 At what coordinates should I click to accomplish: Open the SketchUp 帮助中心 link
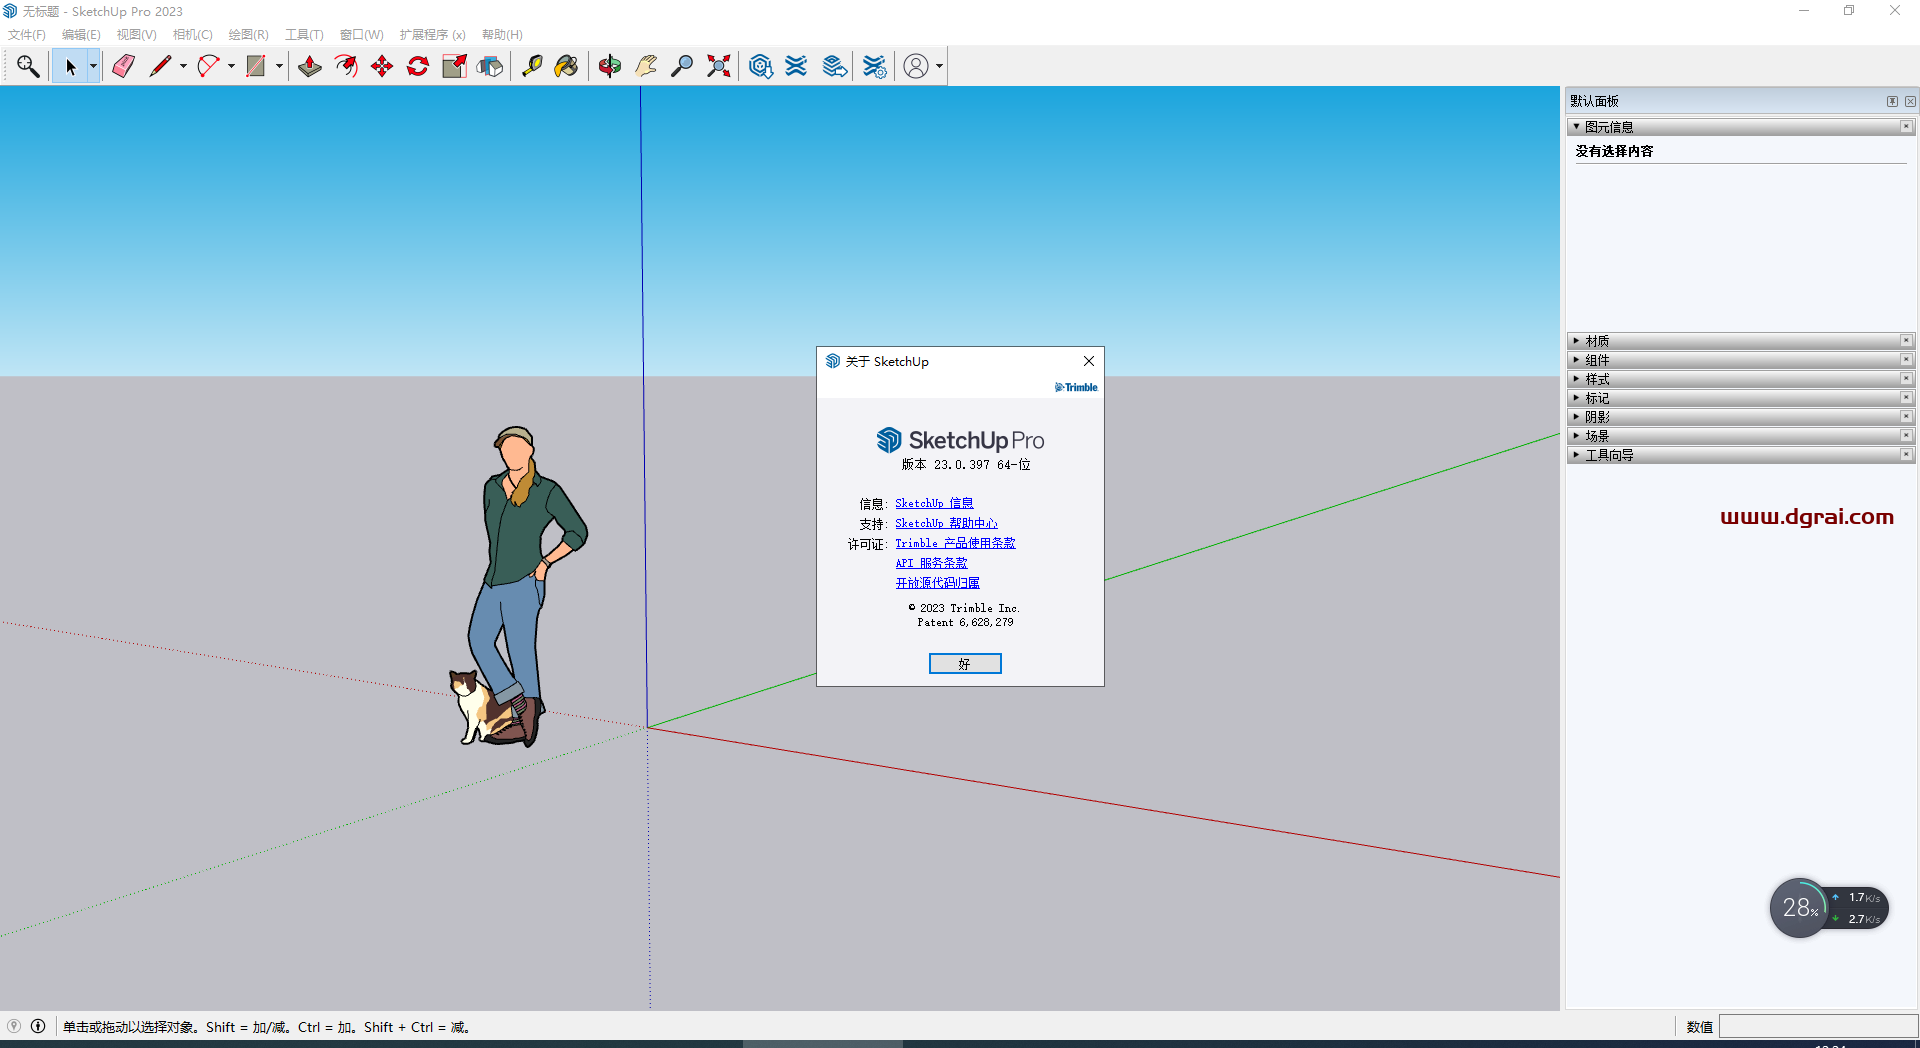coord(946,523)
